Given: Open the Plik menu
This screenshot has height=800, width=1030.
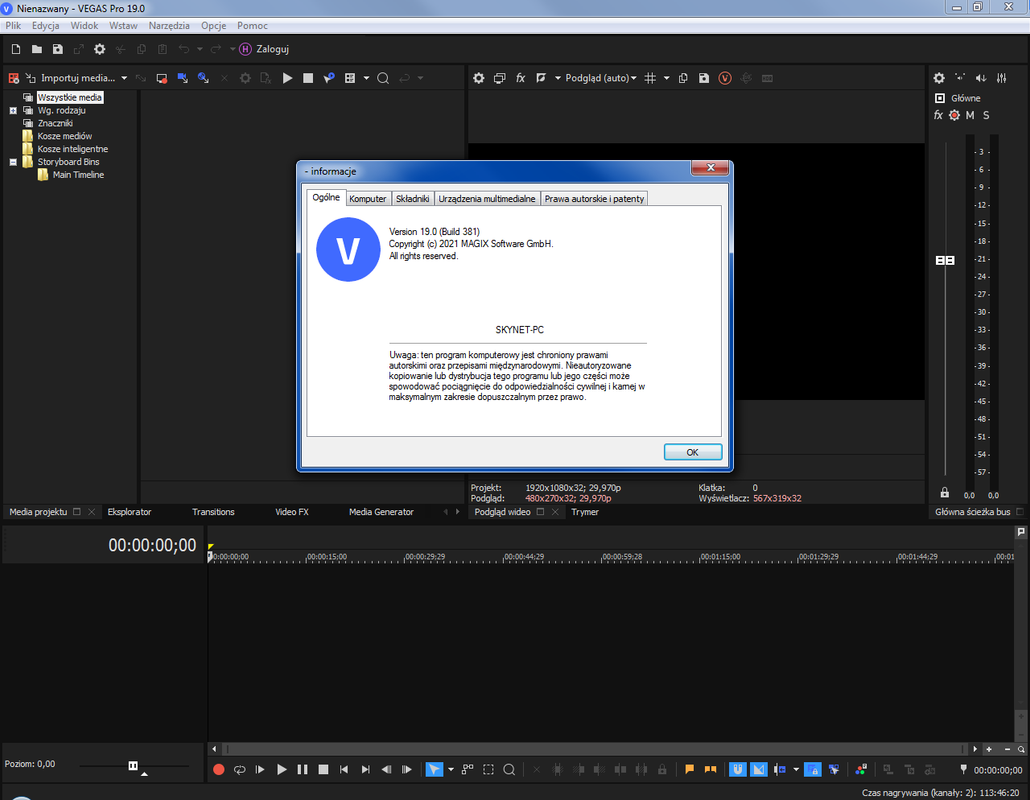Looking at the screenshot, I should click(13, 26).
